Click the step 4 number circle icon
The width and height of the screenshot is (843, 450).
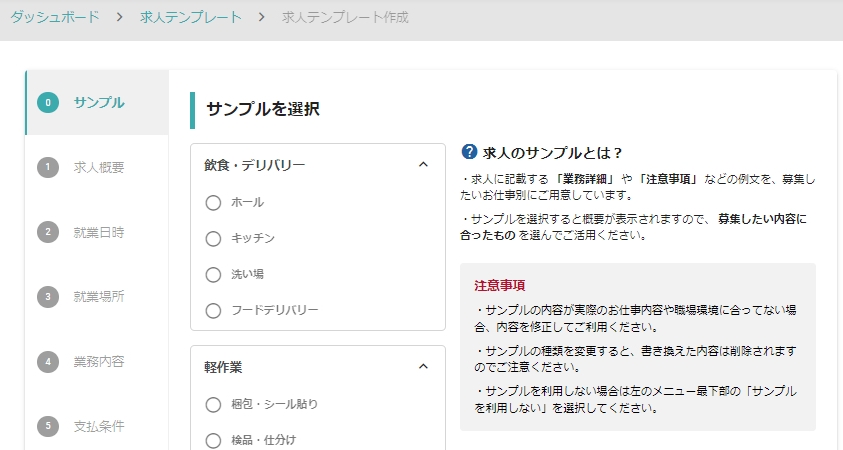click(x=47, y=361)
